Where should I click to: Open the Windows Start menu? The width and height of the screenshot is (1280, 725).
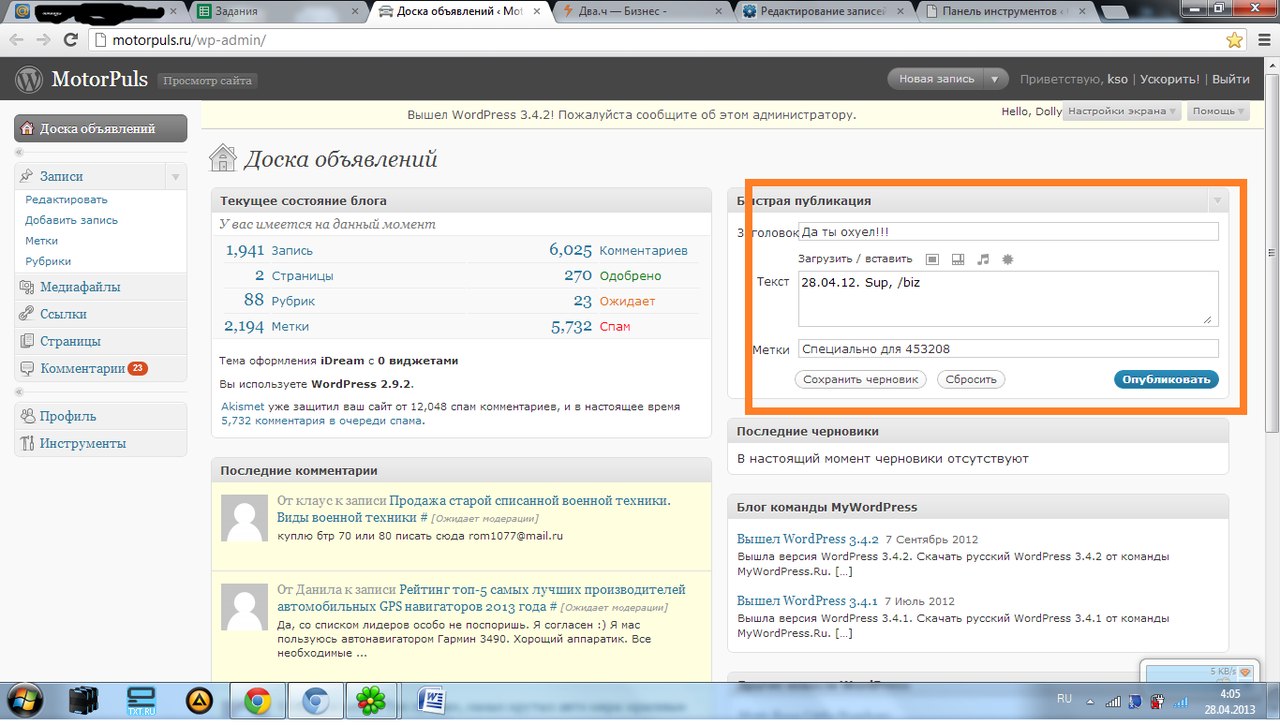click(23, 701)
